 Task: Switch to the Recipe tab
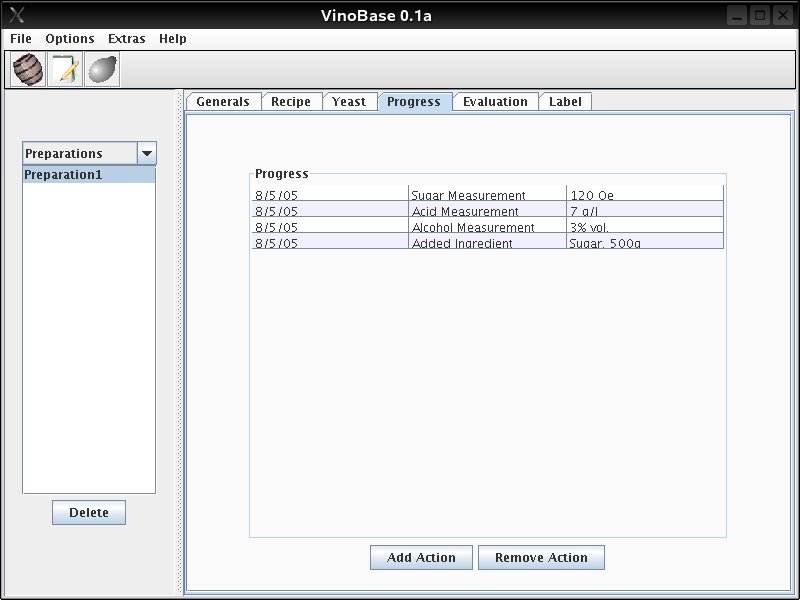click(x=291, y=101)
